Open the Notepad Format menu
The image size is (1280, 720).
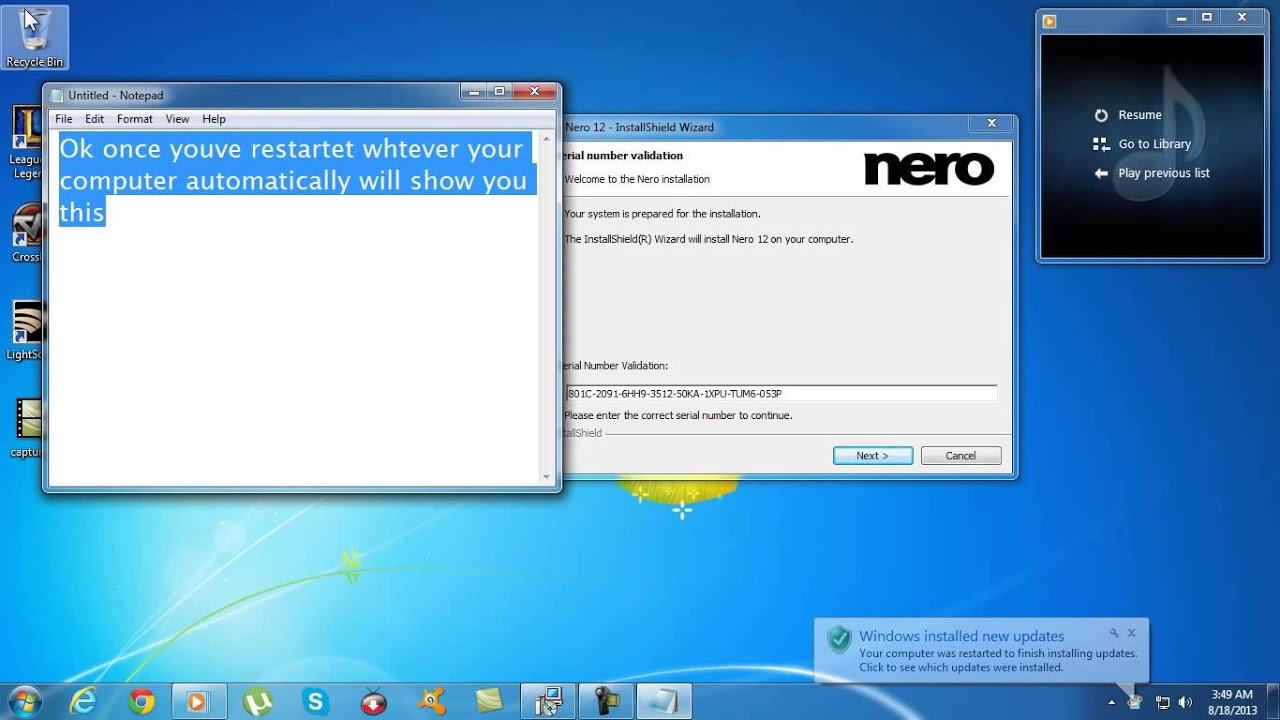point(135,118)
